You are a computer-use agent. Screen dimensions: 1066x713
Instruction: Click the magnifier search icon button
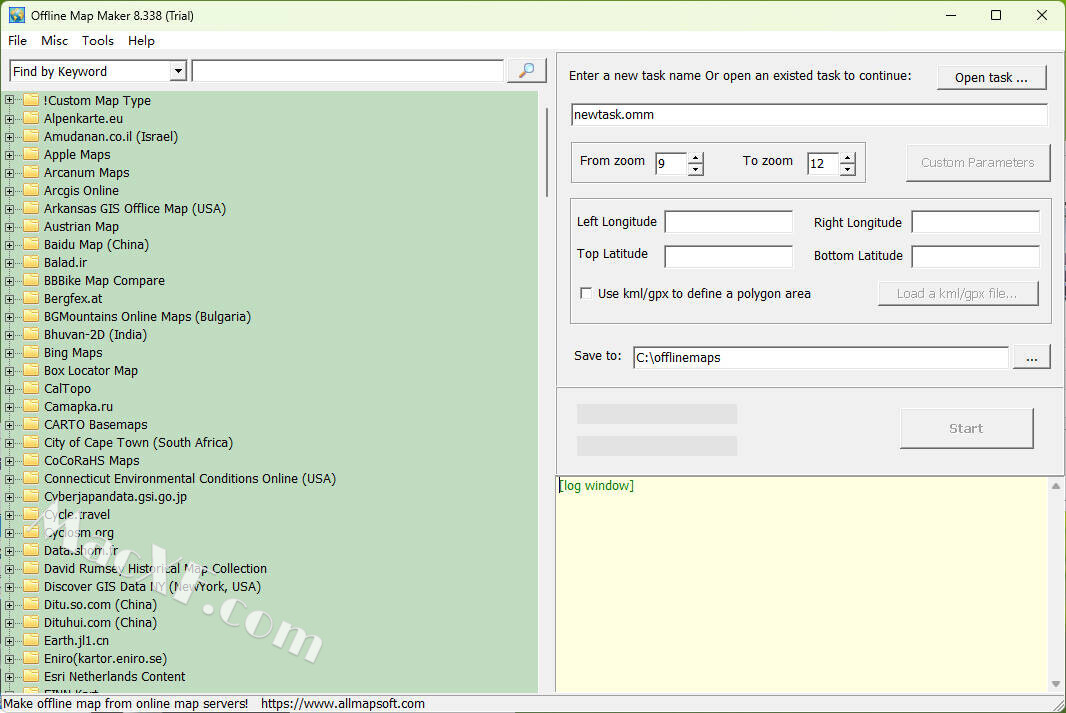point(526,71)
